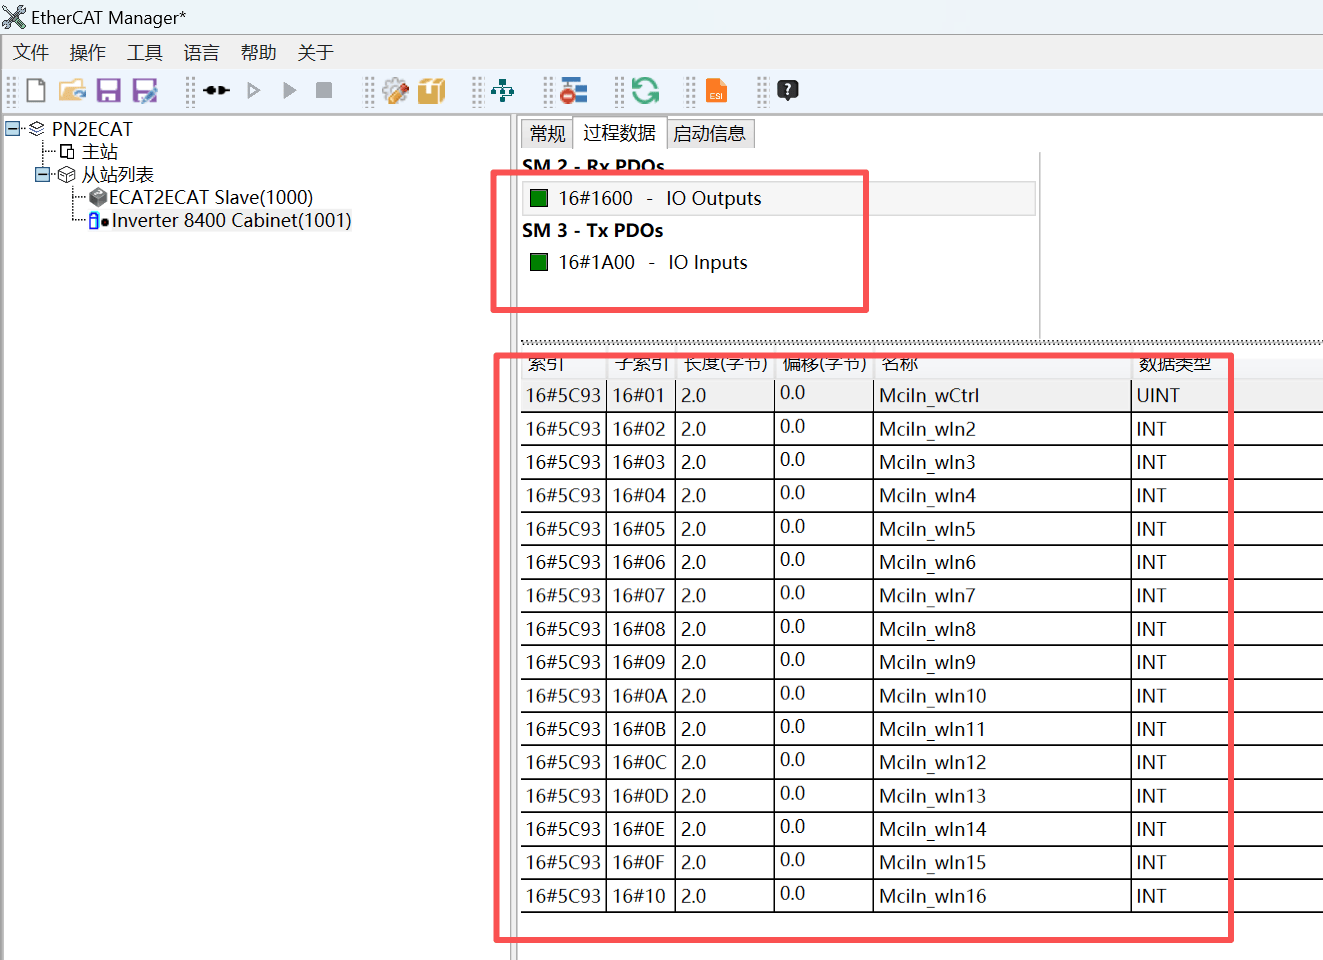
Task: Switch to the 常规 tab
Action: pyautogui.click(x=547, y=134)
